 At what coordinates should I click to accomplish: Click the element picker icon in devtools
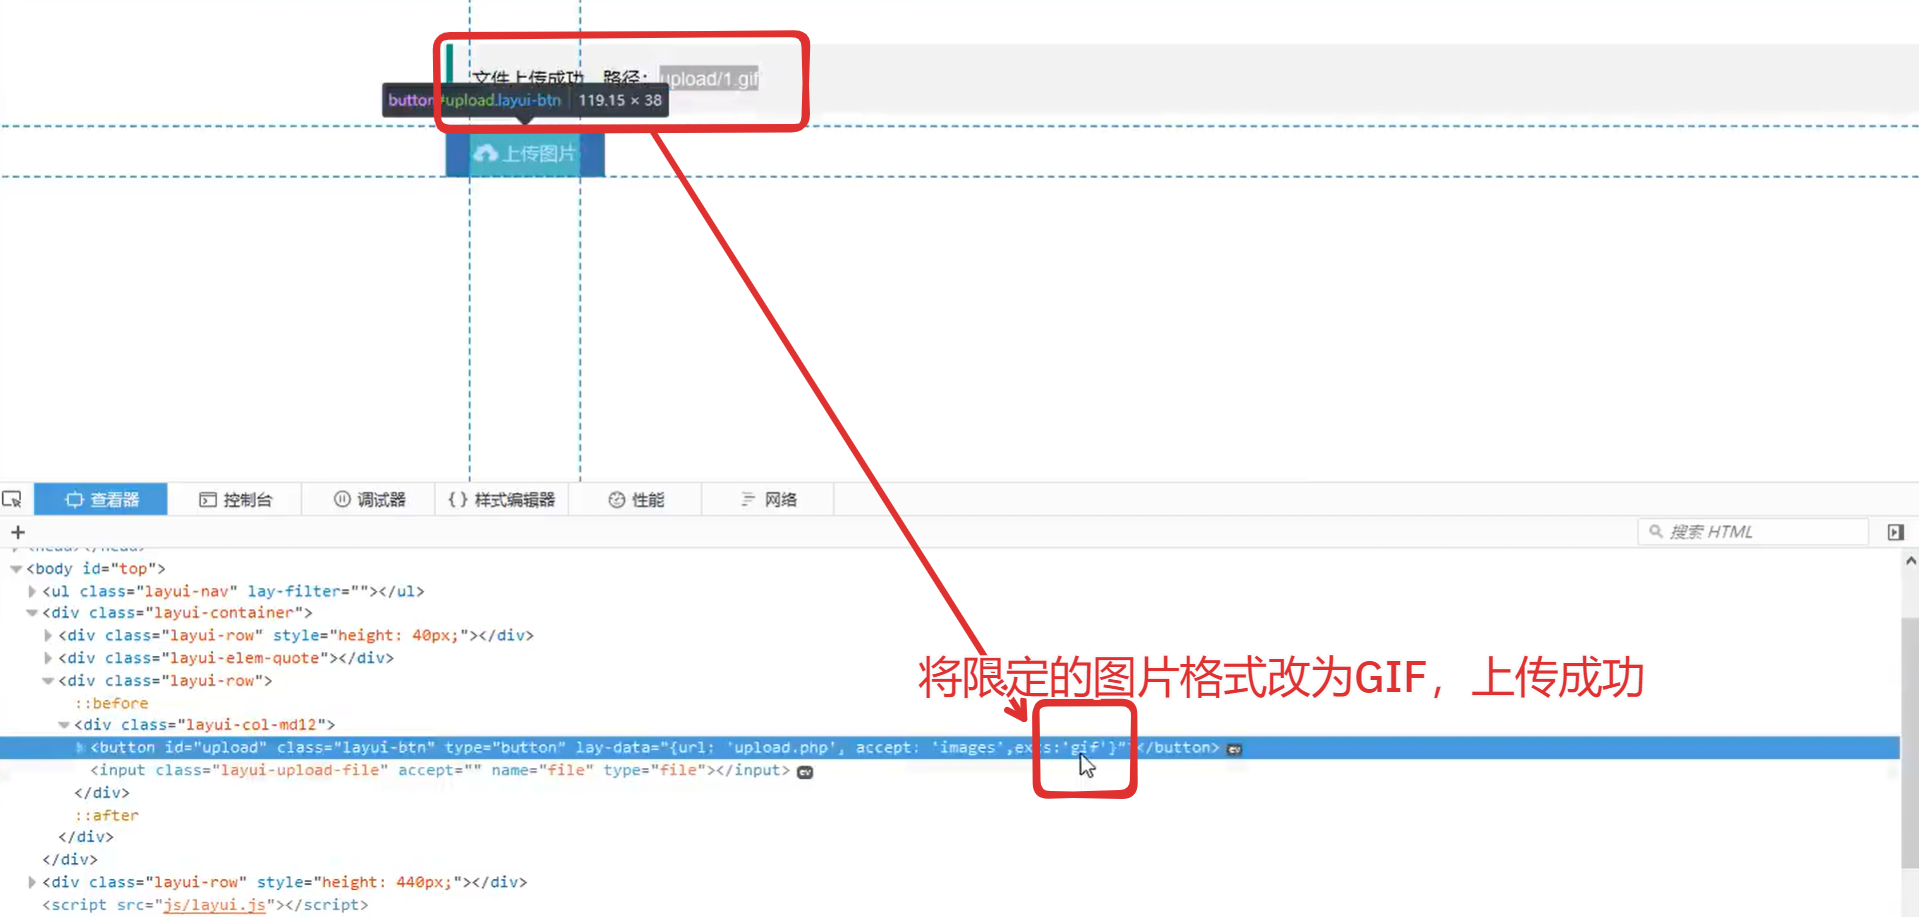pyautogui.click(x=12, y=499)
